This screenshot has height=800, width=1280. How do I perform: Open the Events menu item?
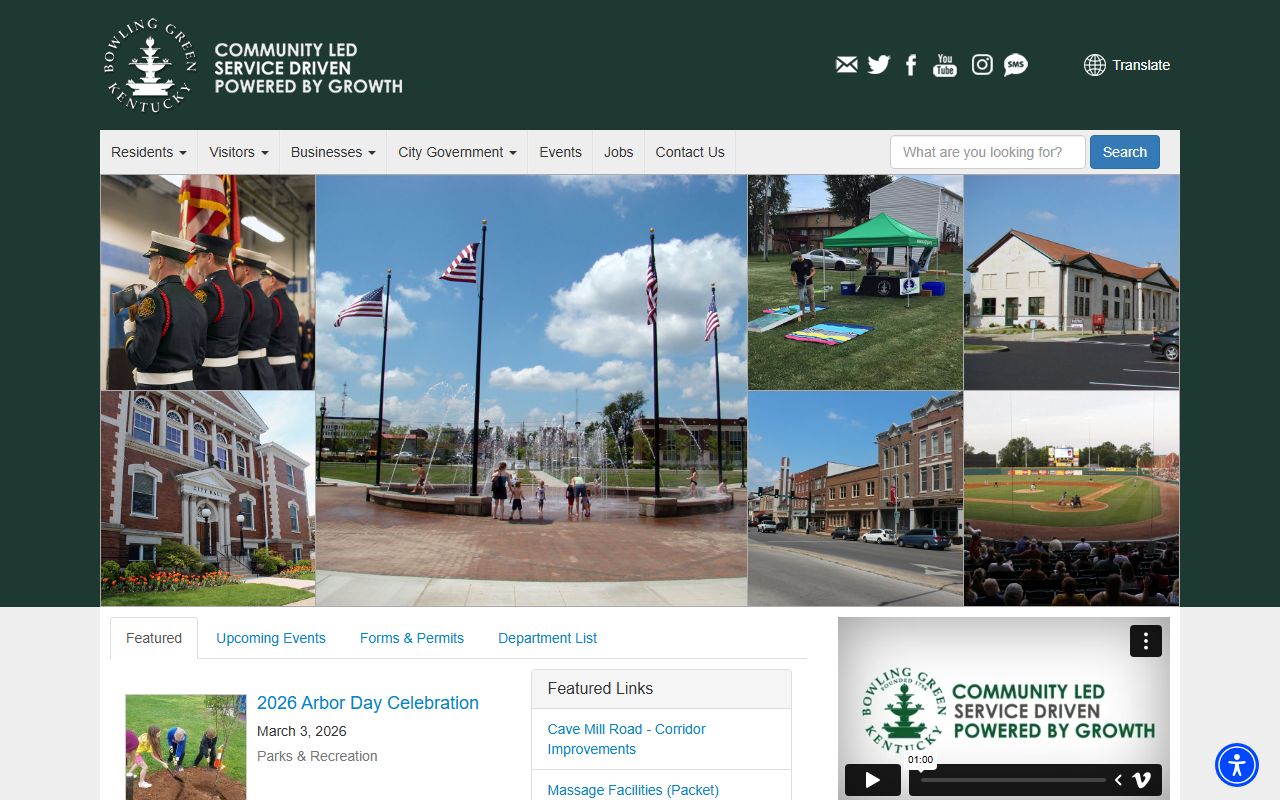tap(560, 152)
